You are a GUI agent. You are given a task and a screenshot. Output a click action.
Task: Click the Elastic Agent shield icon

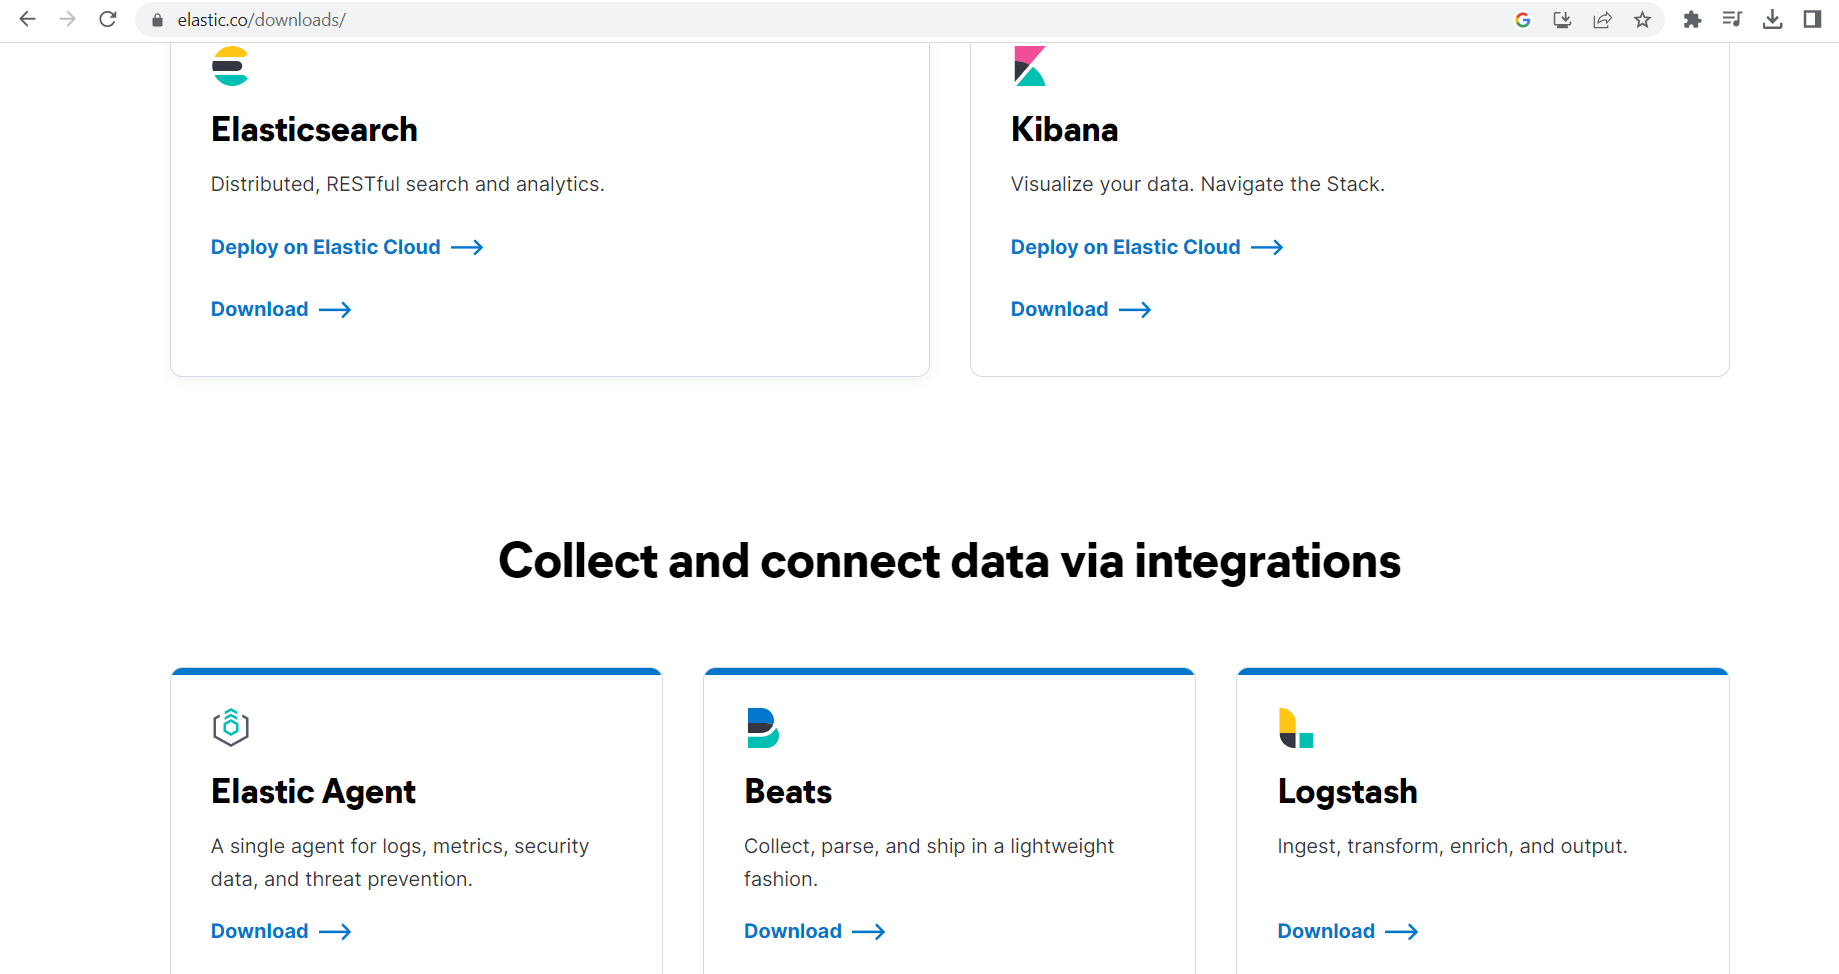click(230, 727)
